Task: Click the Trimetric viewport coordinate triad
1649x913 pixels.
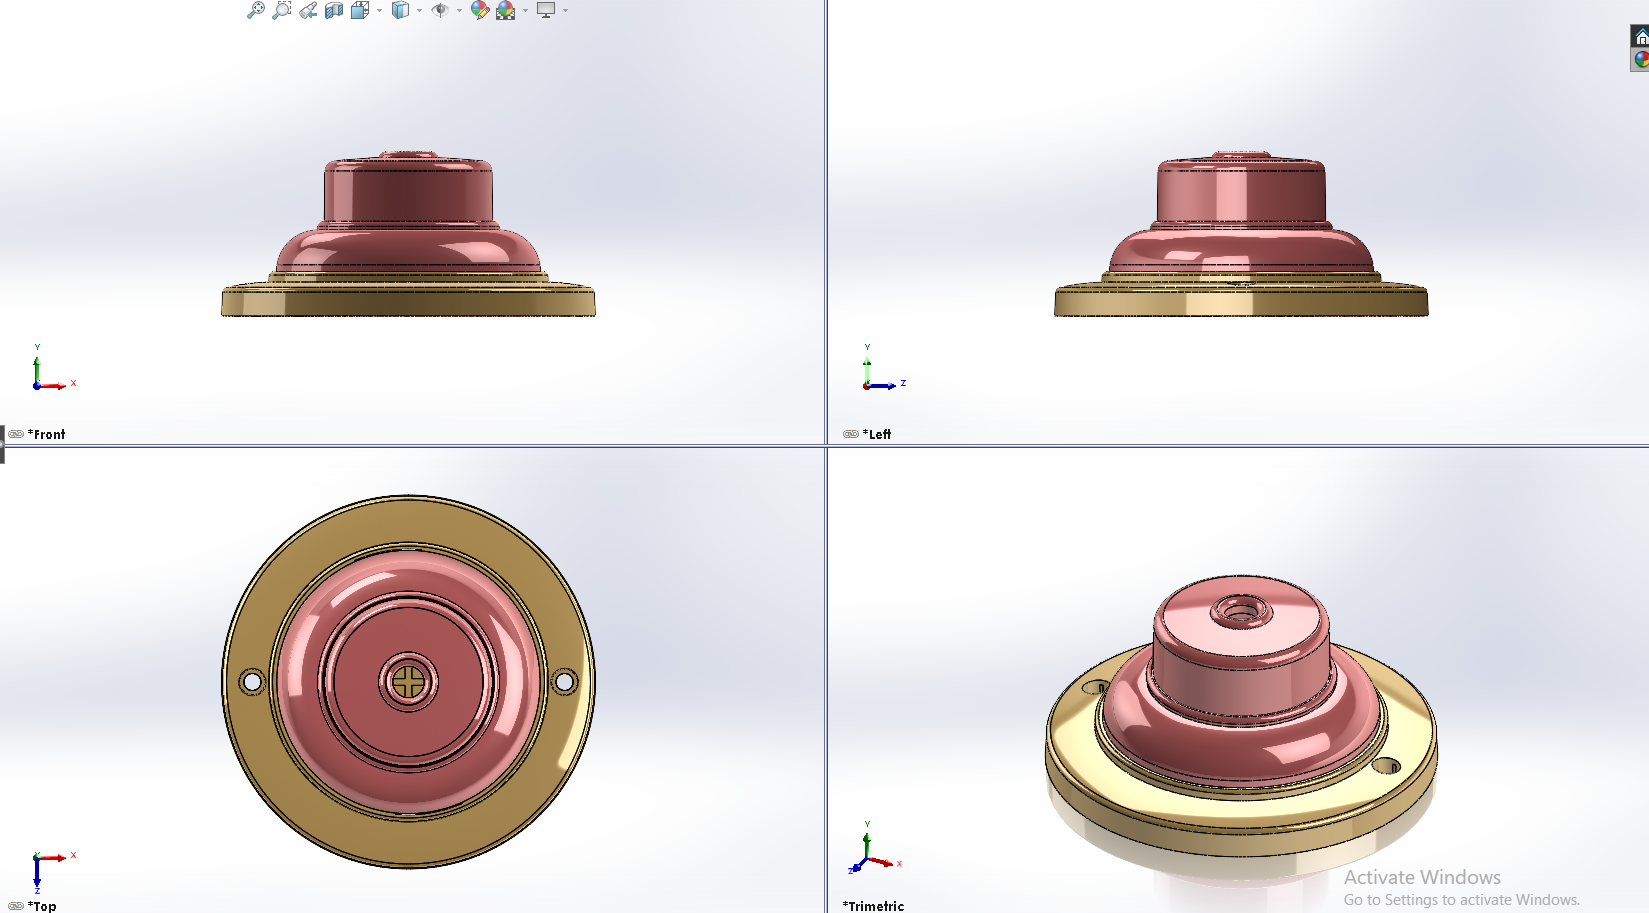Action: click(876, 848)
